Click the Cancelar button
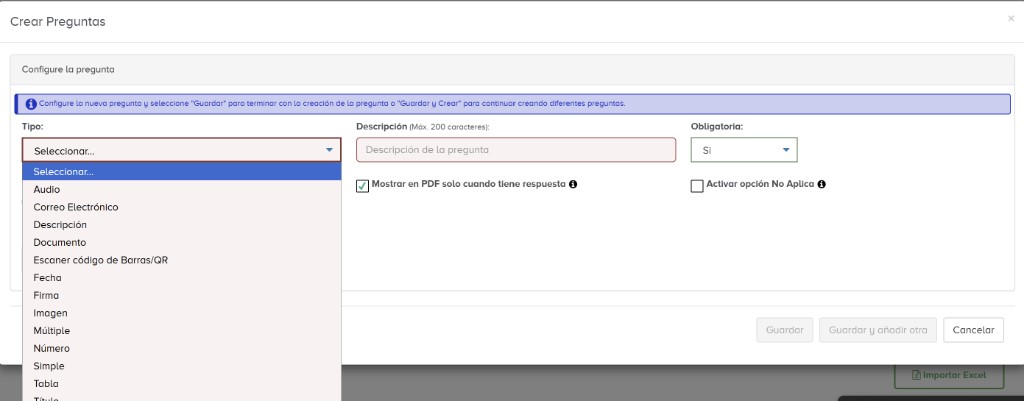The height and width of the screenshot is (401, 1024). (x=973, y=330)
